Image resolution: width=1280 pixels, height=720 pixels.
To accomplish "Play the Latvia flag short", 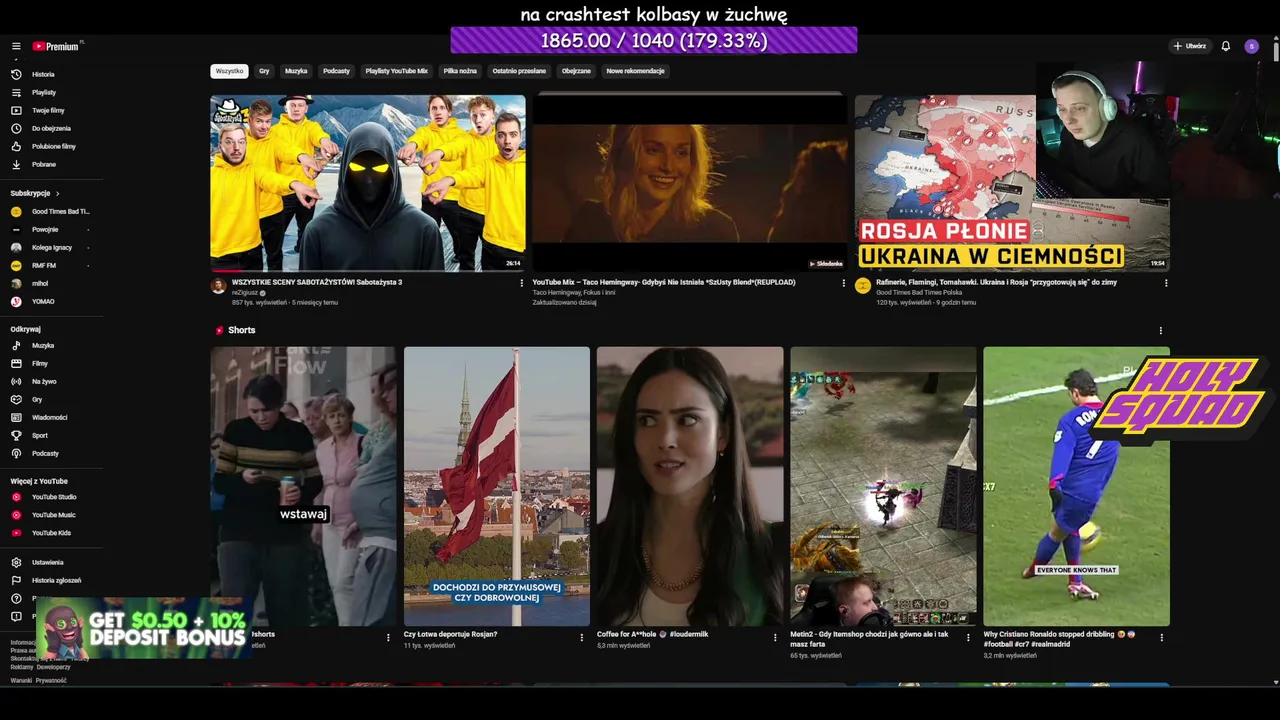I will [497, 486].
